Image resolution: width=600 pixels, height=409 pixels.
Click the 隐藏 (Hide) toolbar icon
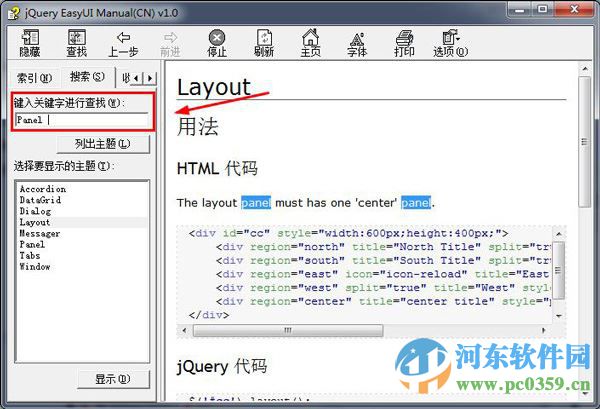coord(30,43)
